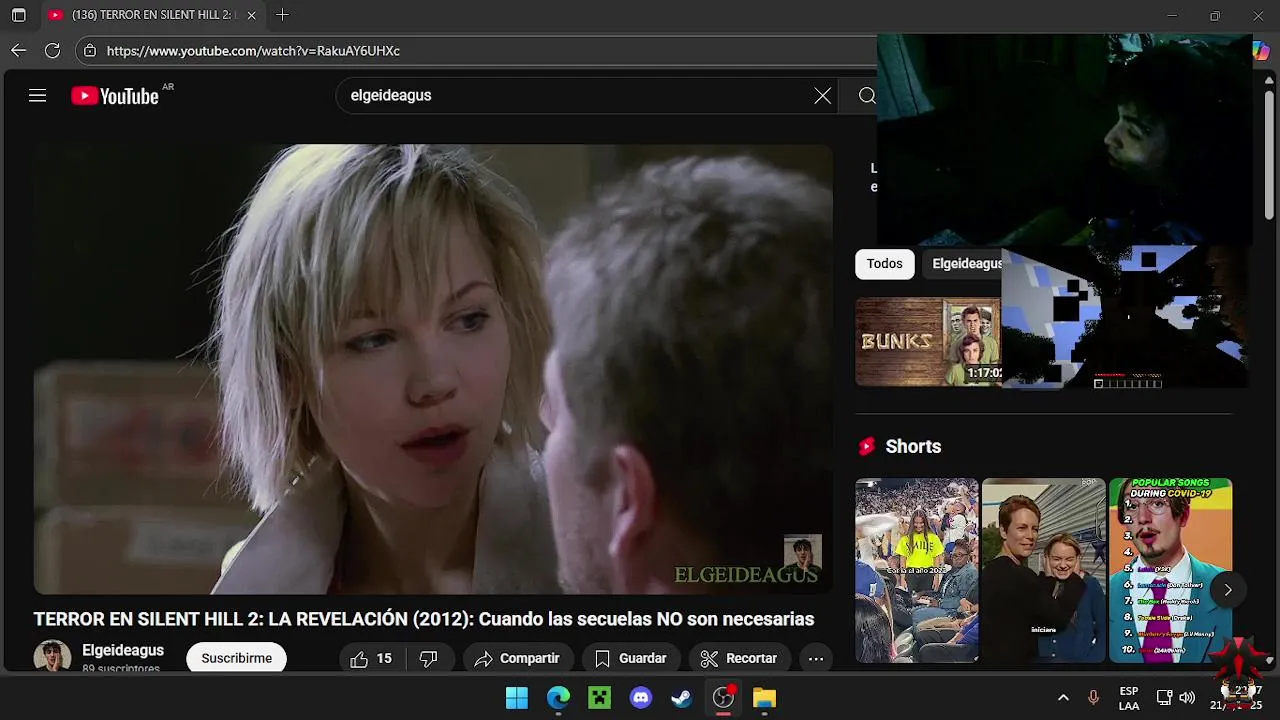Open OBS Studio from the taskbar

point(723,698)
